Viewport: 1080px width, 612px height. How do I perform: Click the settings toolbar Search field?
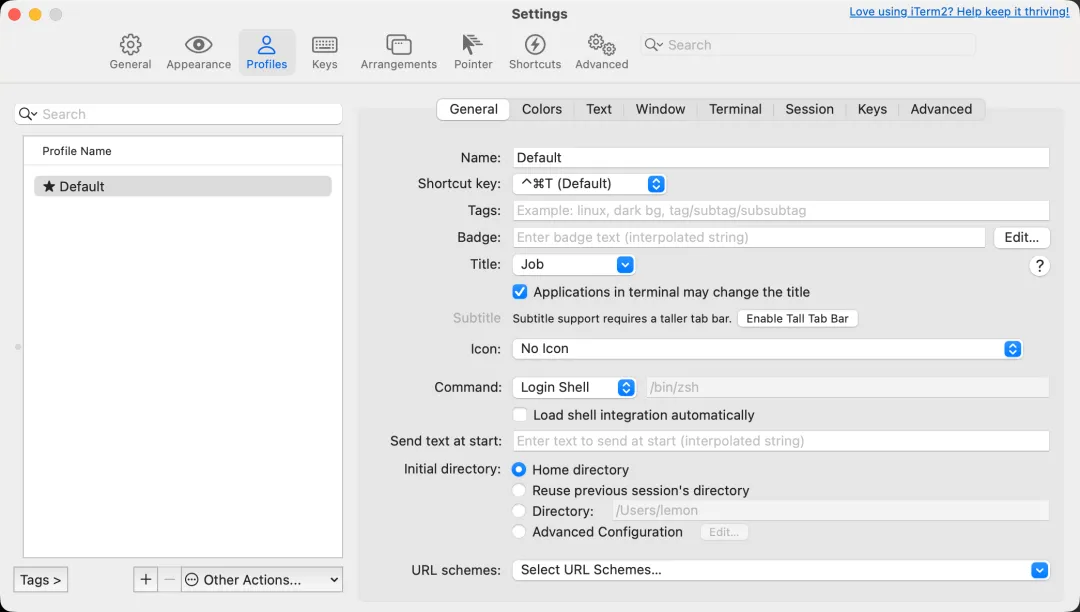[x=808, y=45]
